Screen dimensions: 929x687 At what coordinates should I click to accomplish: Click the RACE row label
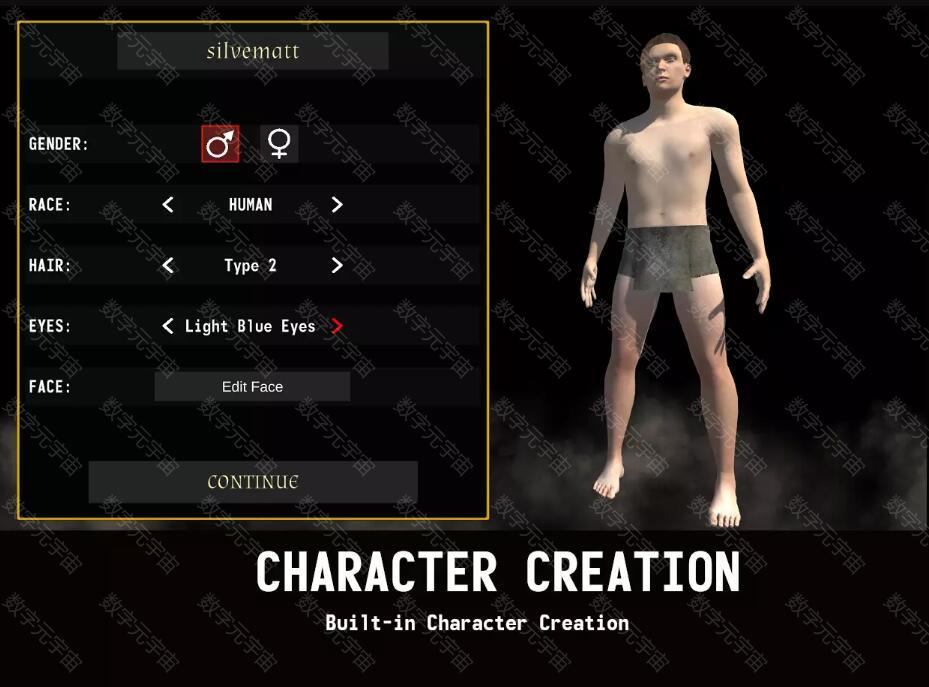50,205
